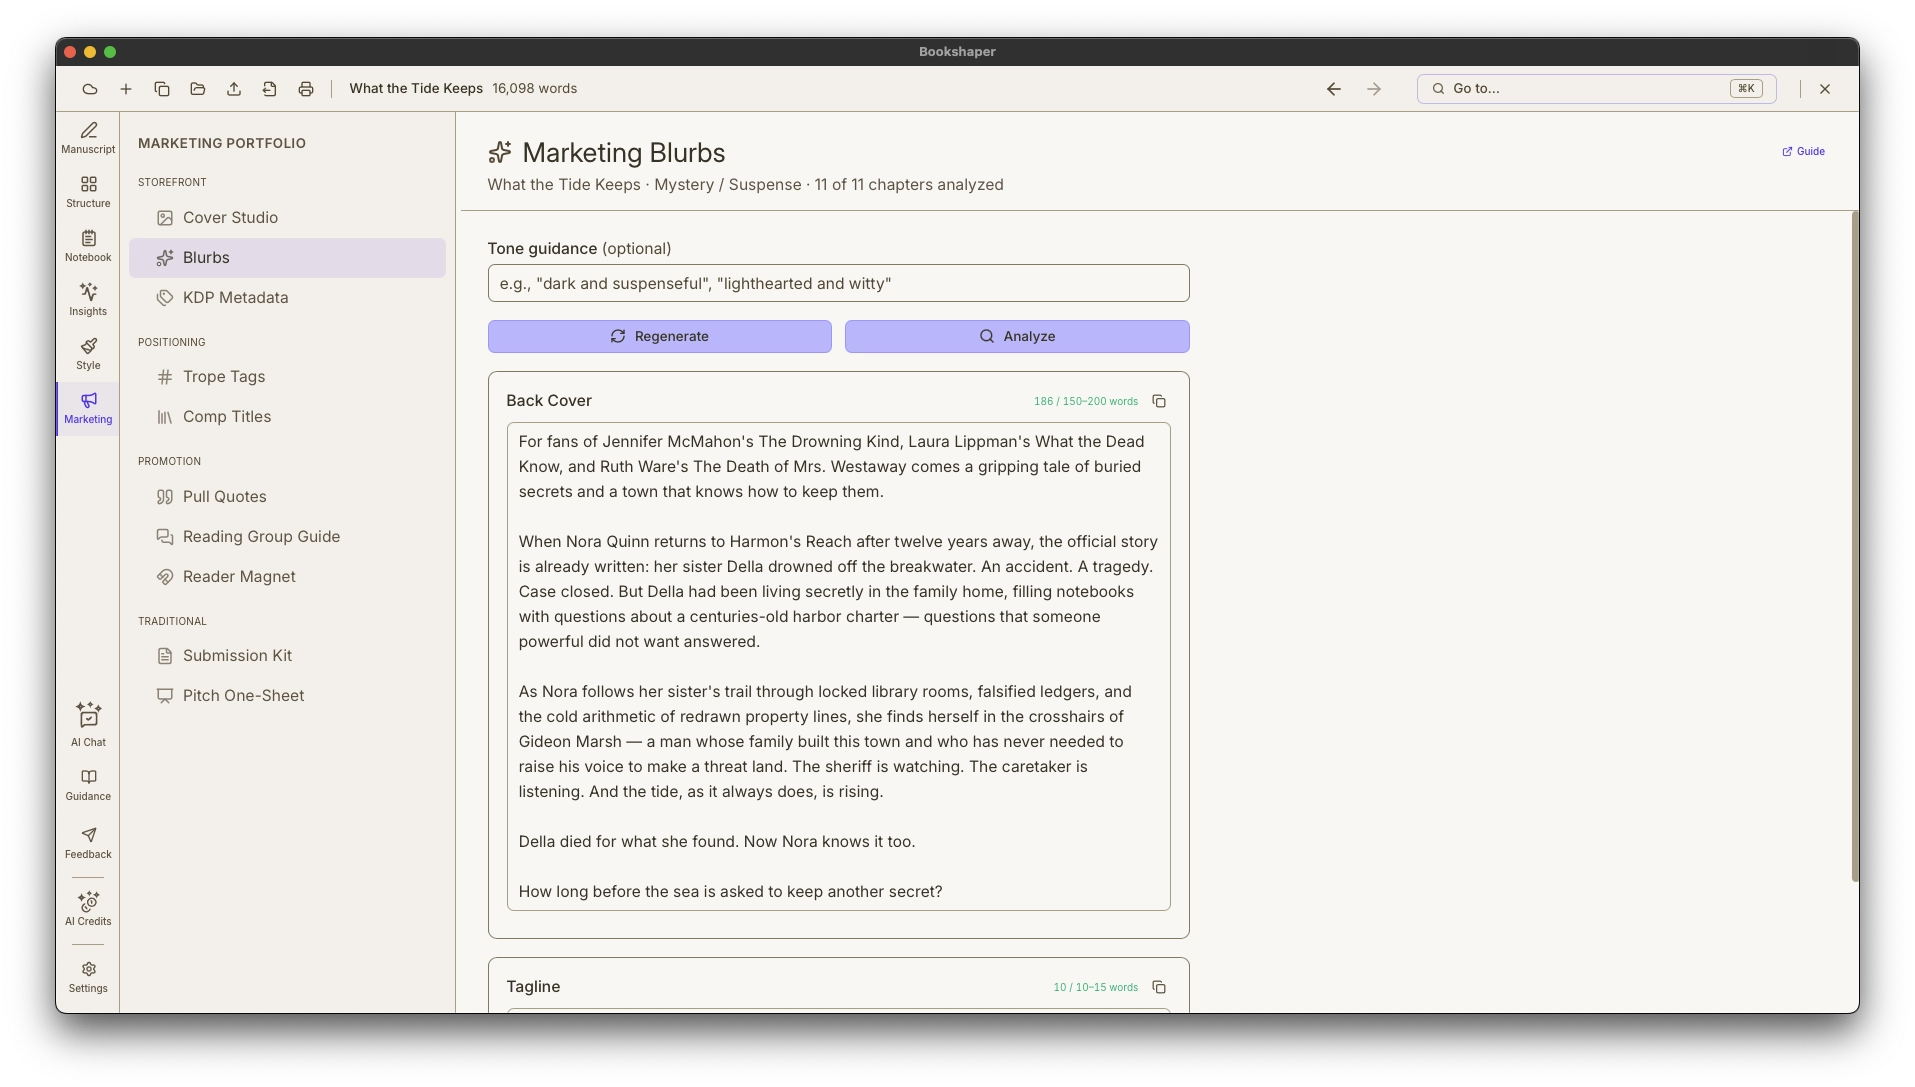Click the 10 / 10–15 words counter

coord(1096,987)
